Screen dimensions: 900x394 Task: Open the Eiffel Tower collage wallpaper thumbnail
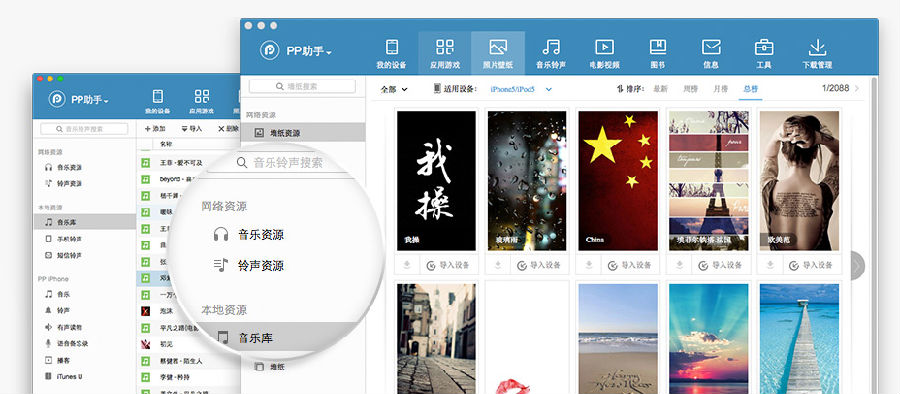[709, 181]
